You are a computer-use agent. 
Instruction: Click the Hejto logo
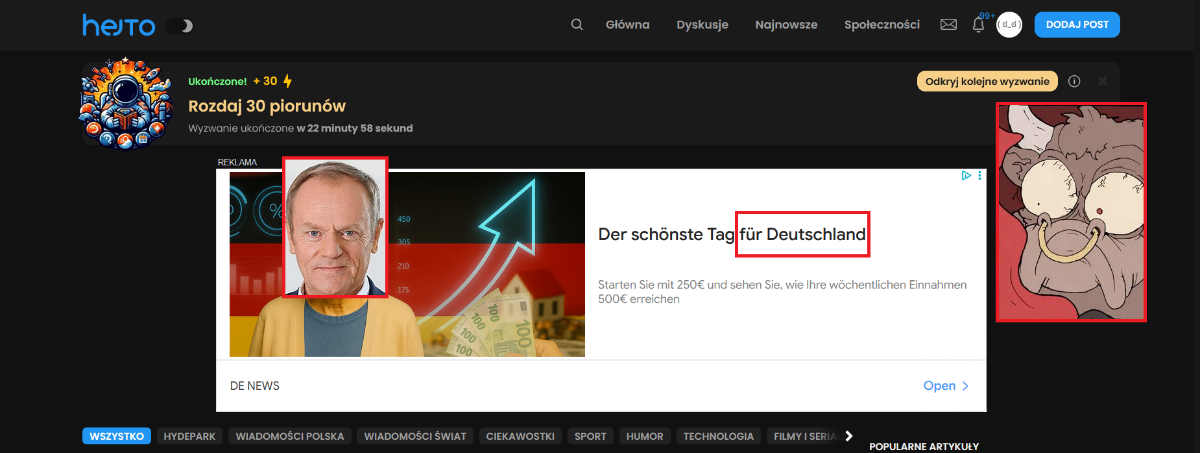[x=118, y=25]
